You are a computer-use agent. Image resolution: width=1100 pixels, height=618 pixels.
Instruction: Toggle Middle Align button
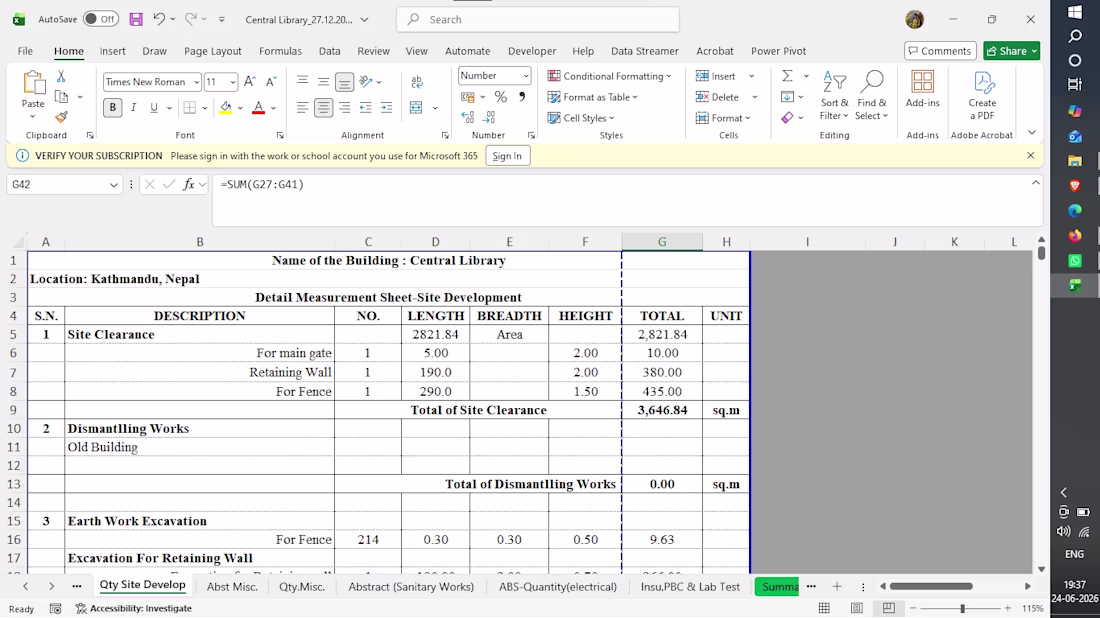(x=323, y=82)
